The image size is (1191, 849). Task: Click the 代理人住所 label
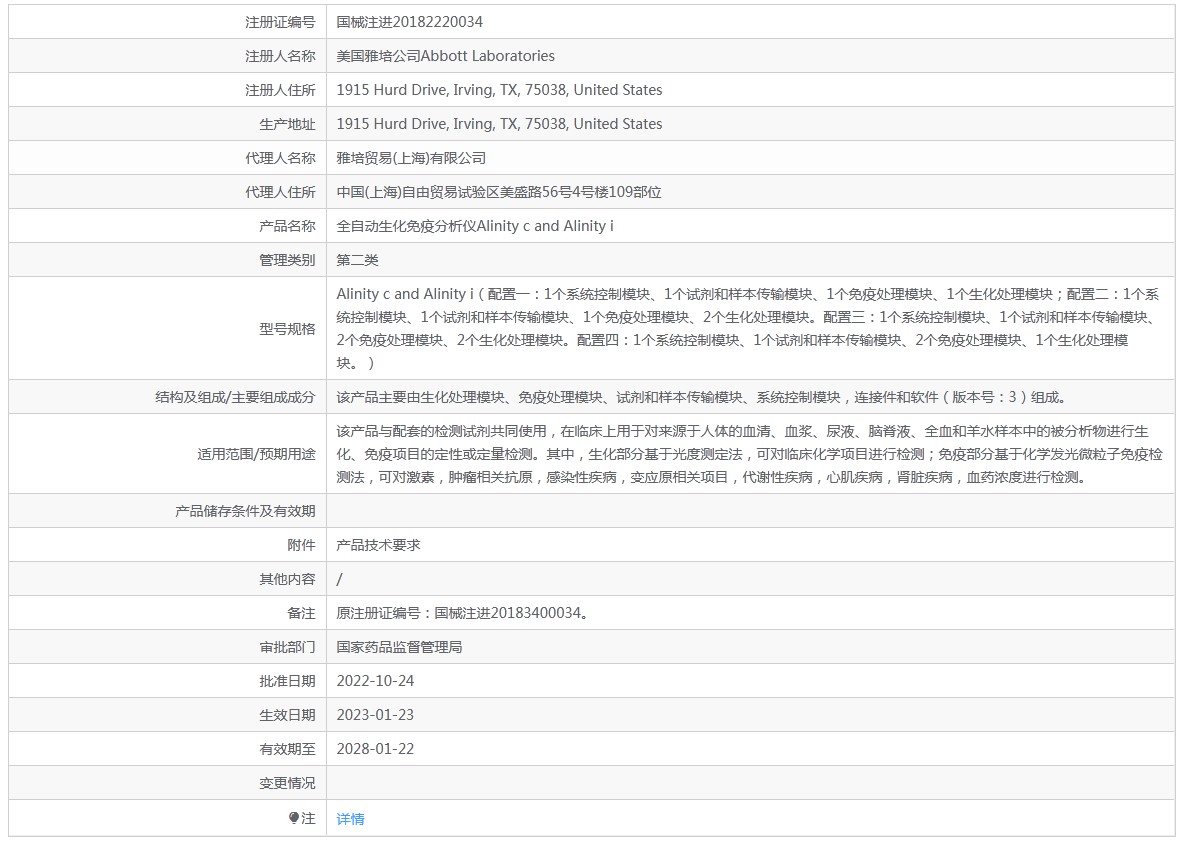click(x=280, y=192)
